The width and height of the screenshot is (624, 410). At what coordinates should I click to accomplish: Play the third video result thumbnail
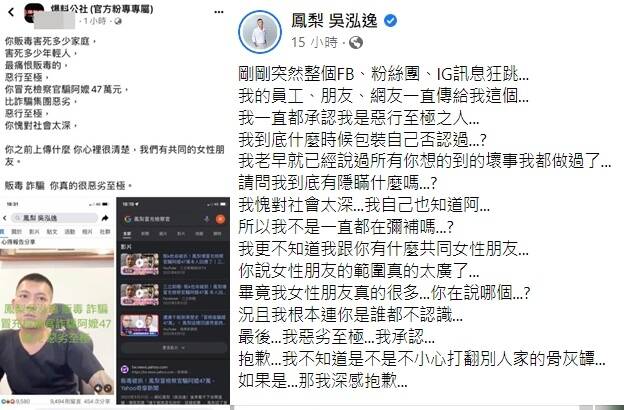coord(139,324)
